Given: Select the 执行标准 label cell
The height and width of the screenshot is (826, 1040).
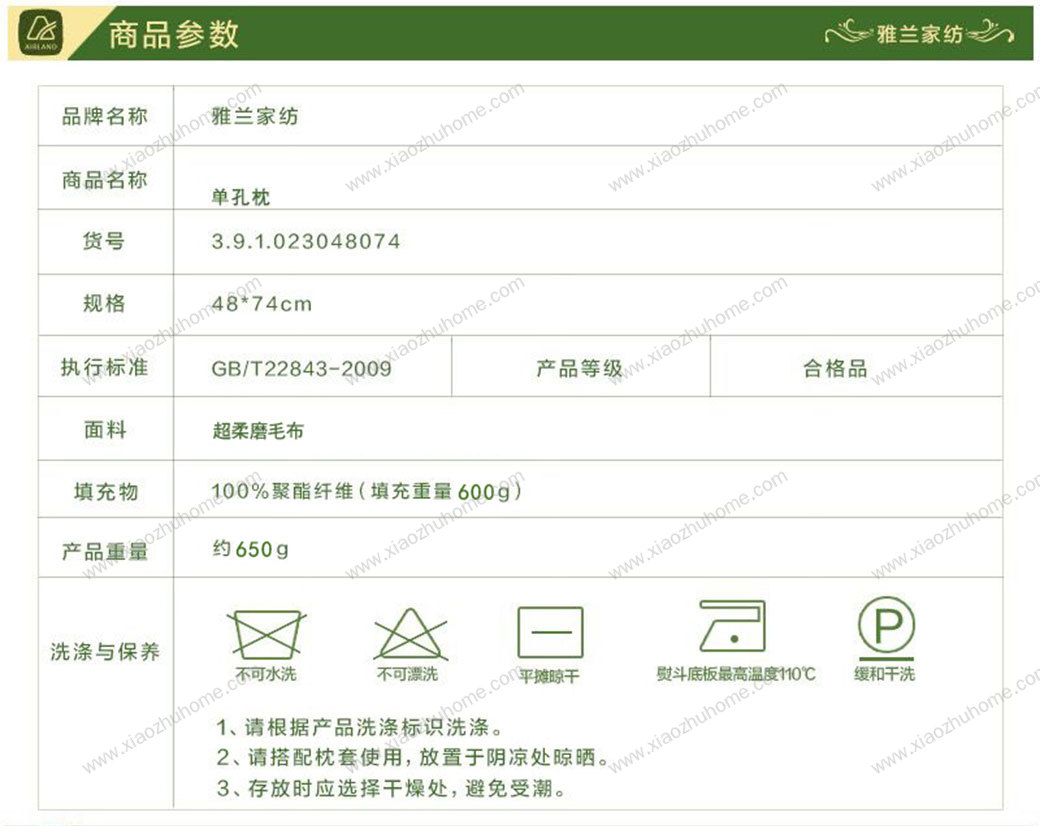Looking at the screenshot, I should (105, 366).
